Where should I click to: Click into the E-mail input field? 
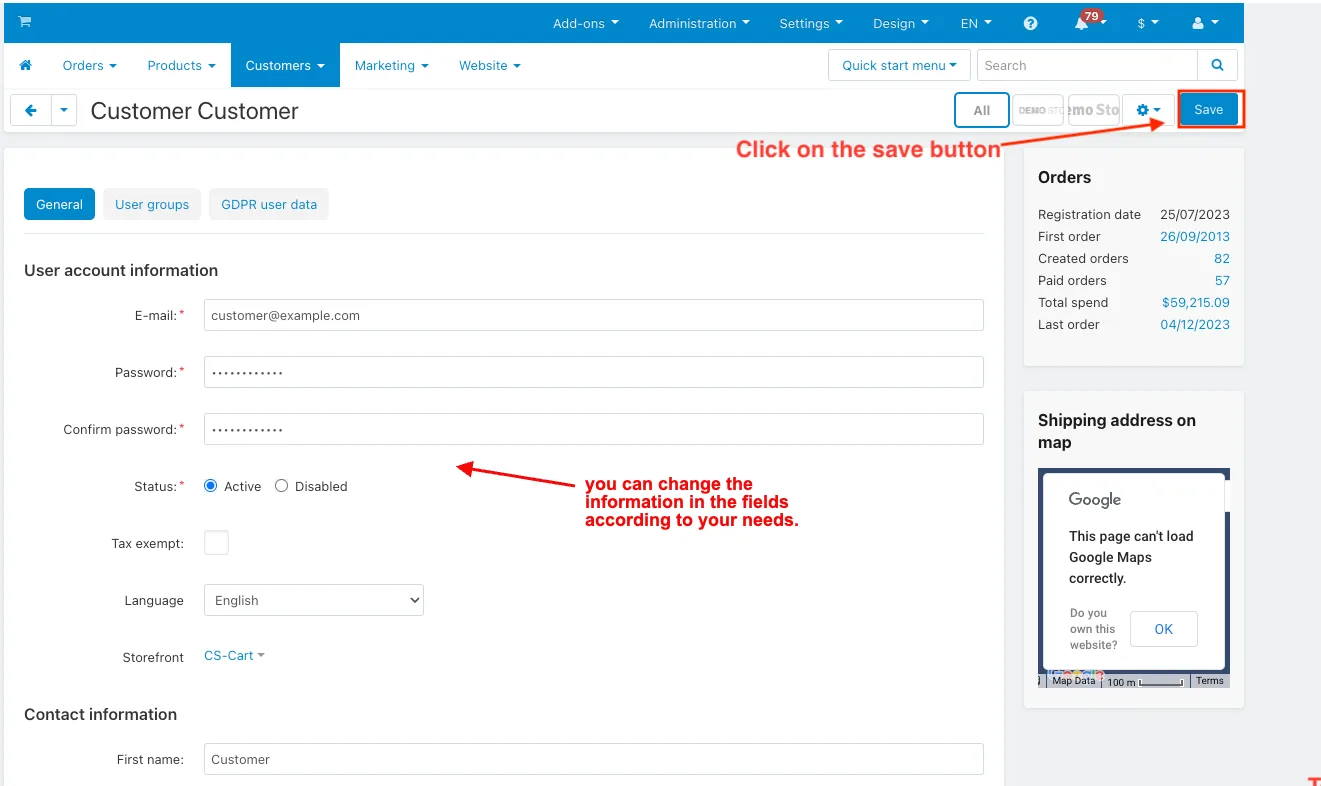coord(593,315)
